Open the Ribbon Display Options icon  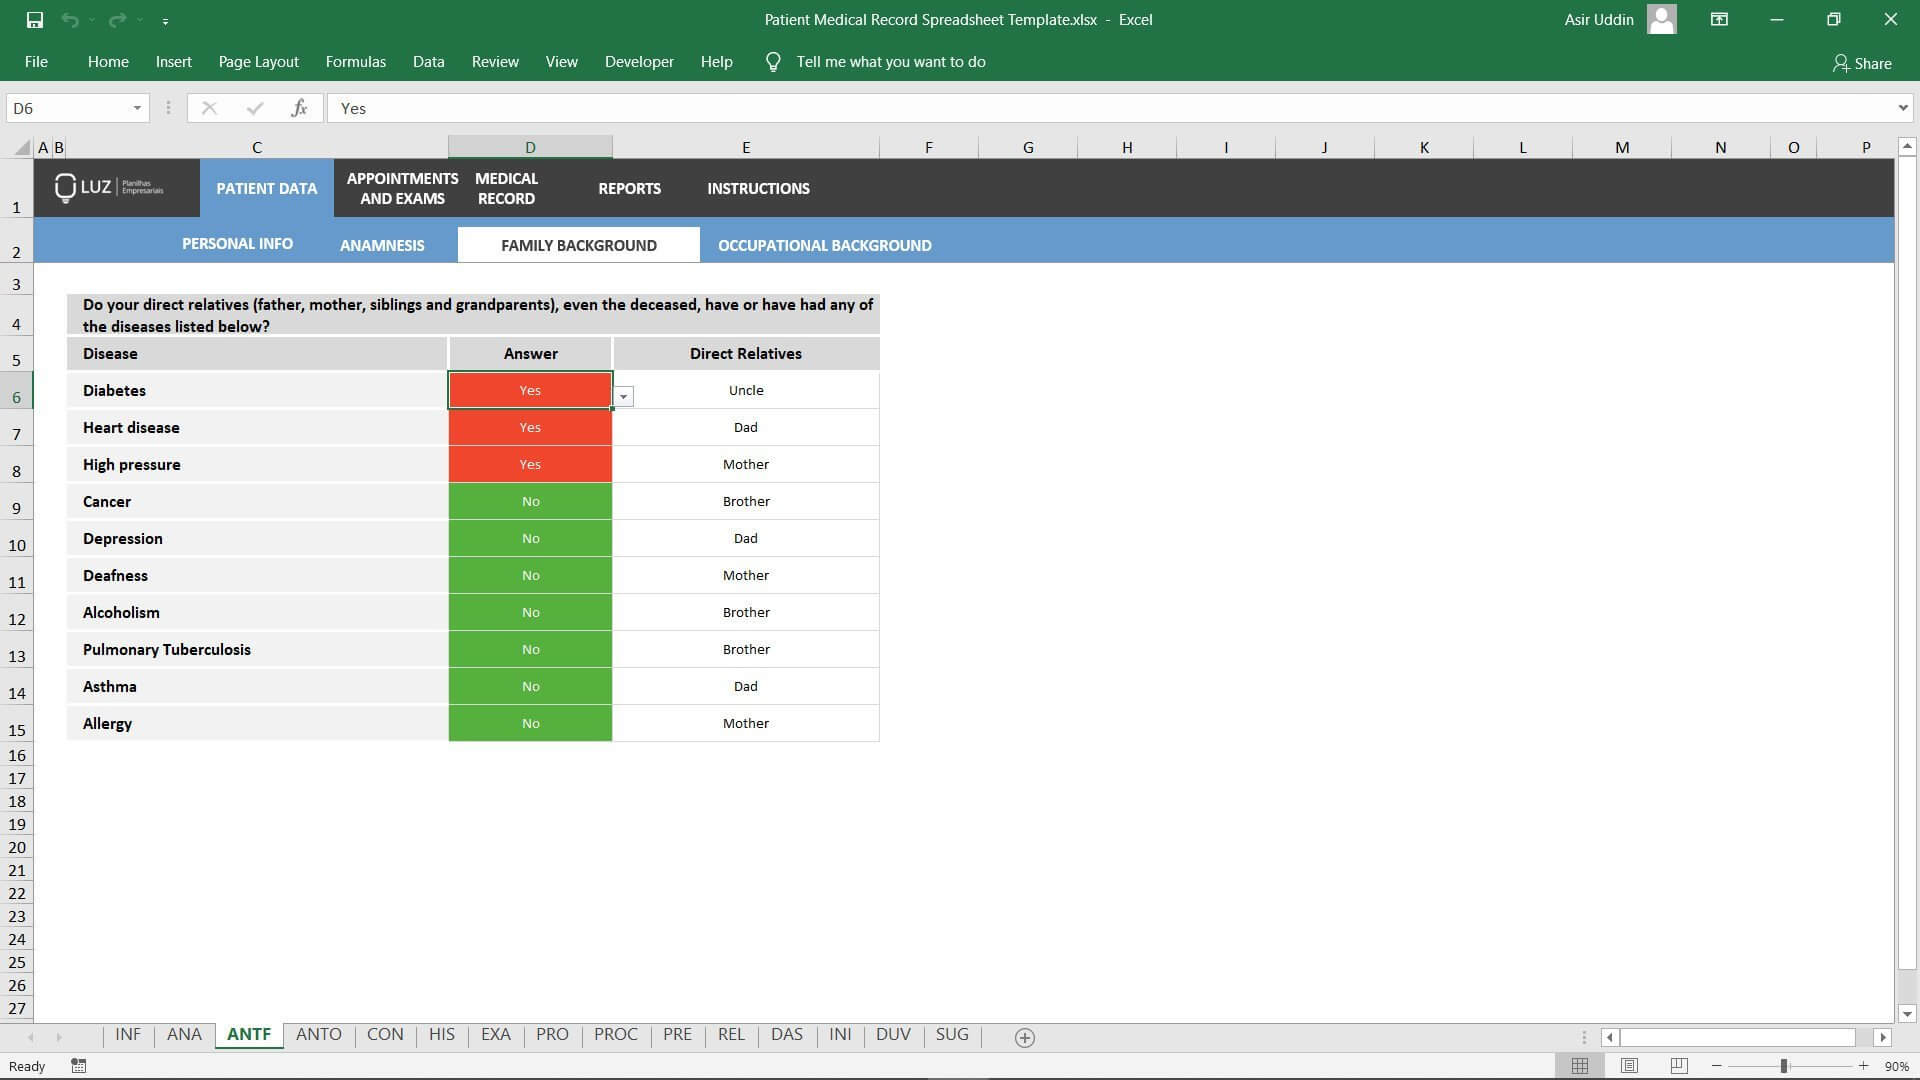(x=1719, y=19)
